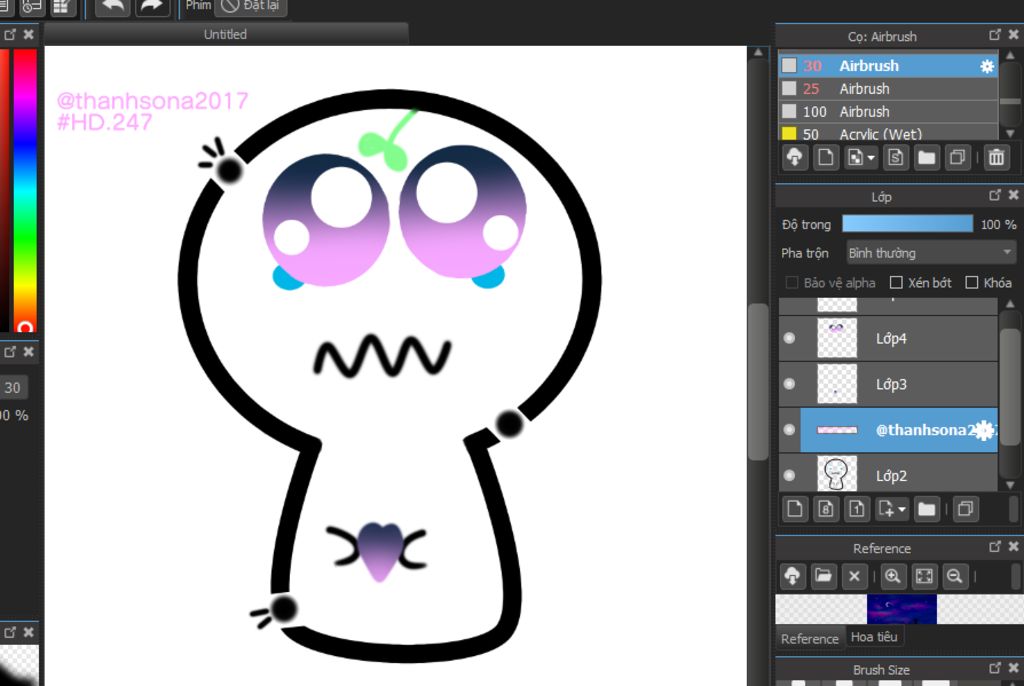This screenshot has height=686, width=1024.
Task: Select the Lớp2 layer
Action: coord(888,474)
